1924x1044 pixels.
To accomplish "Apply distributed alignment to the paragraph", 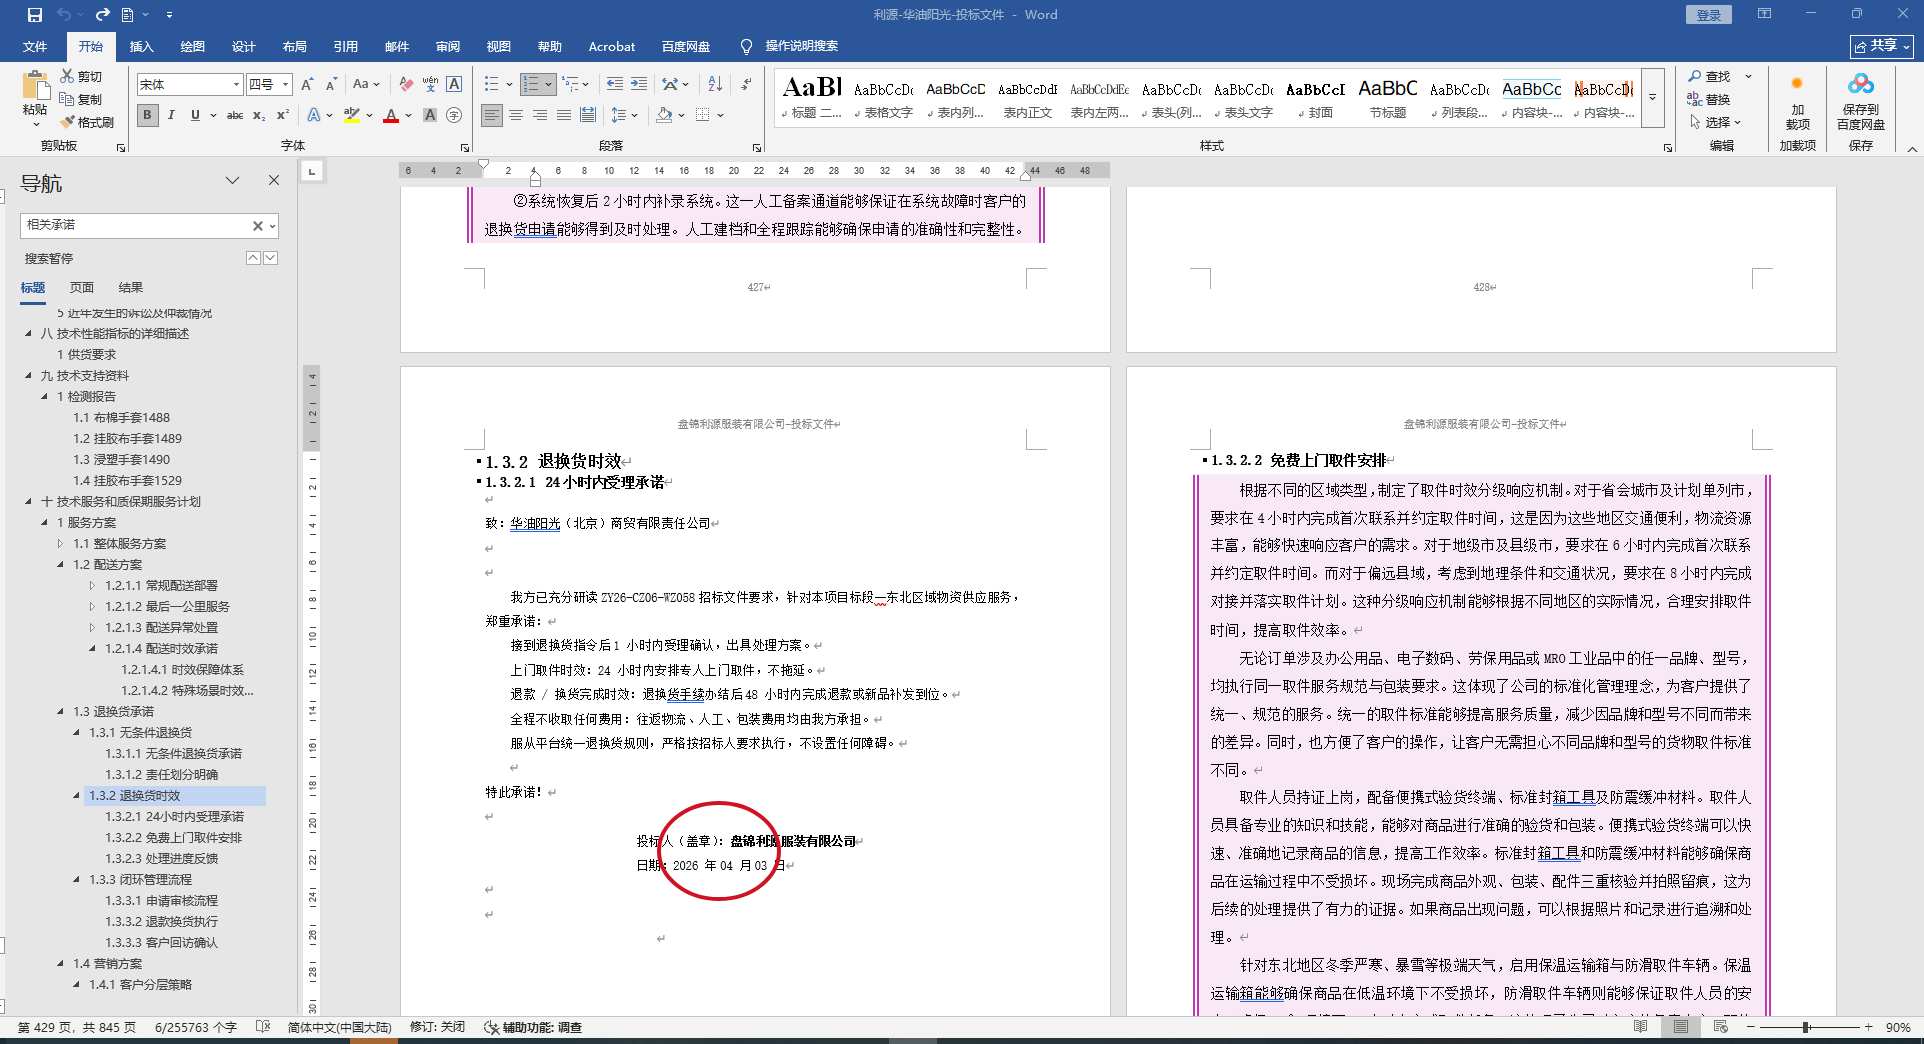I will (x=588, y=115).
